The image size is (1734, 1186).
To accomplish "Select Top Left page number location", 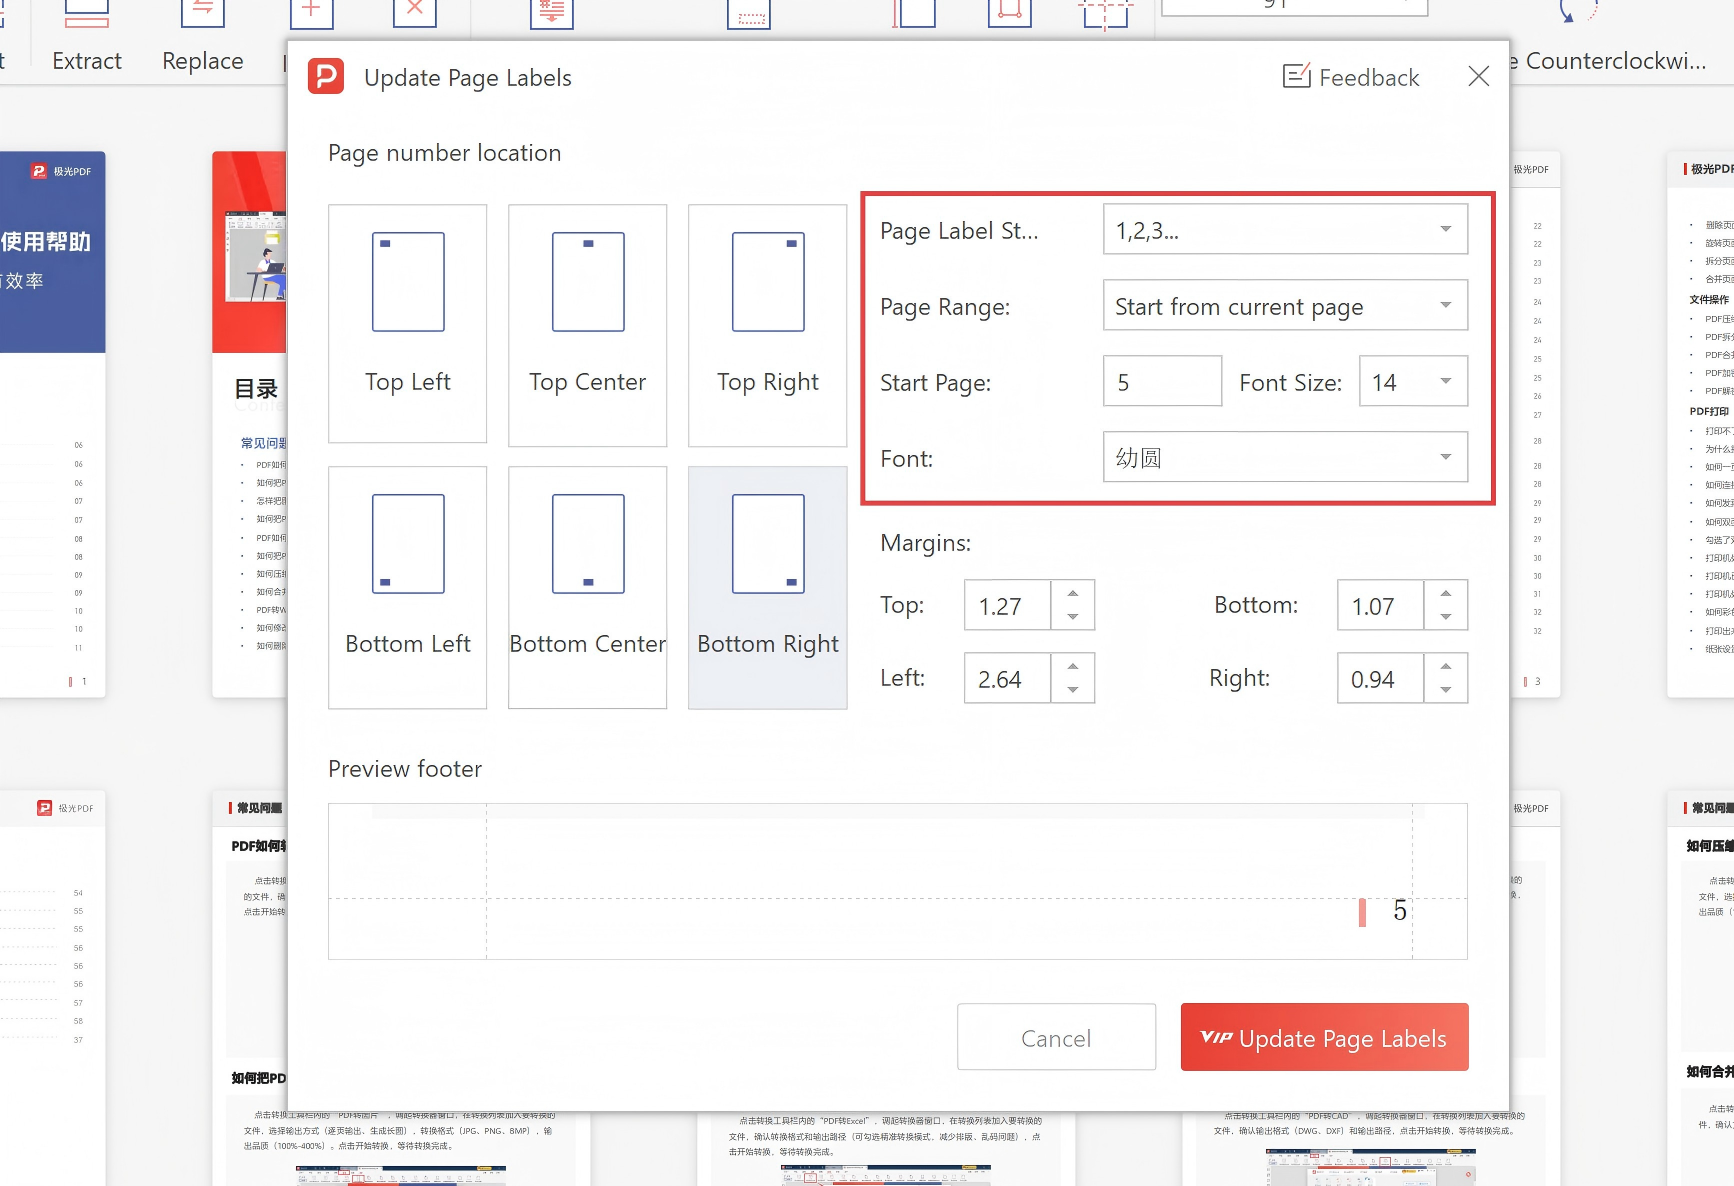I will click(408, 323).
